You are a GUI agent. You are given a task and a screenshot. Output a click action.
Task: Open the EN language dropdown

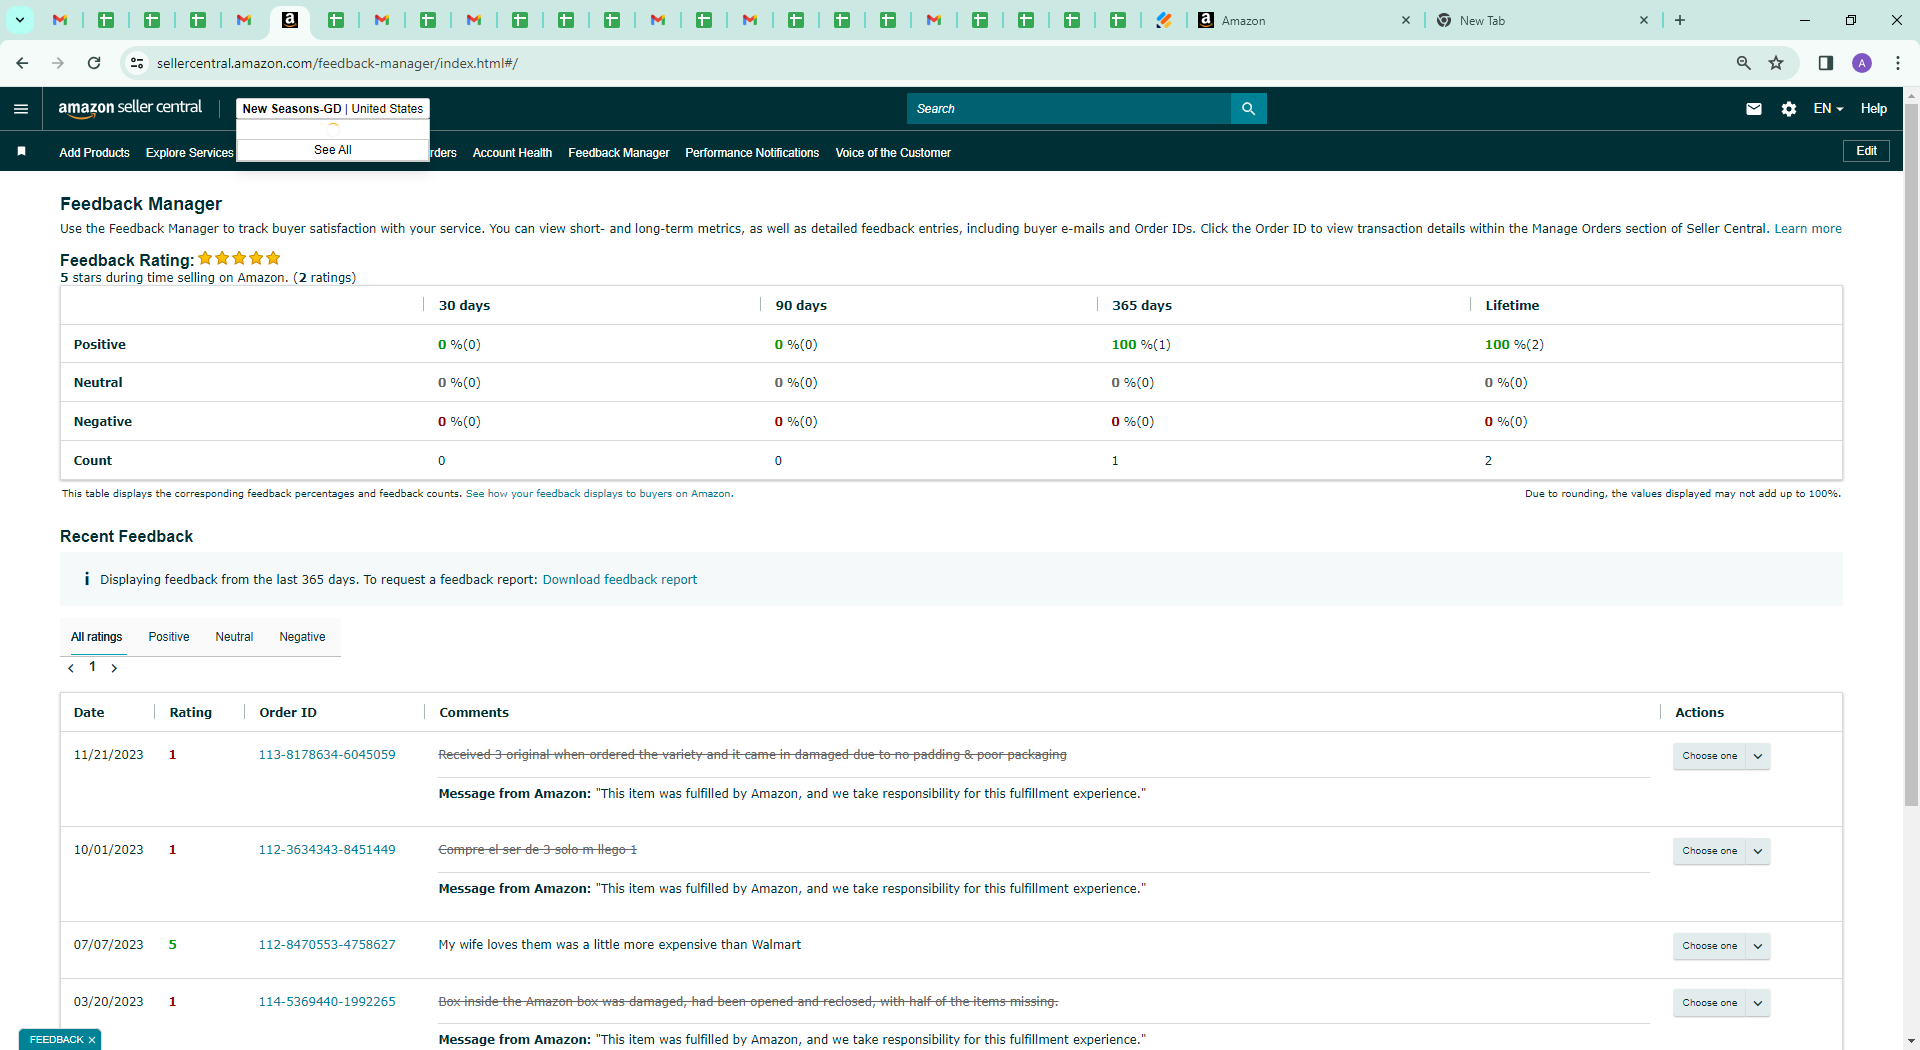1828,109
